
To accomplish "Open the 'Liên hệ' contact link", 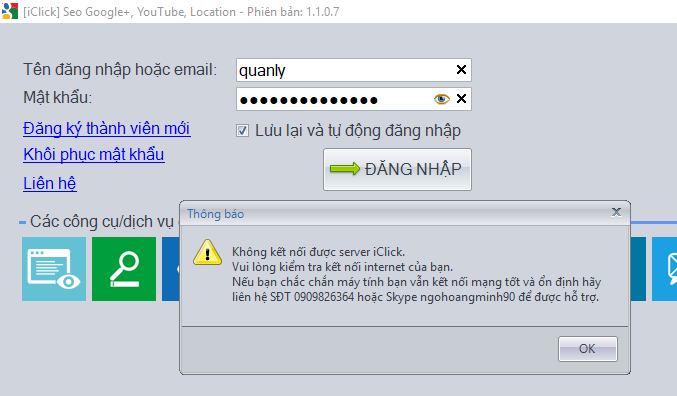I will point(50,184).
